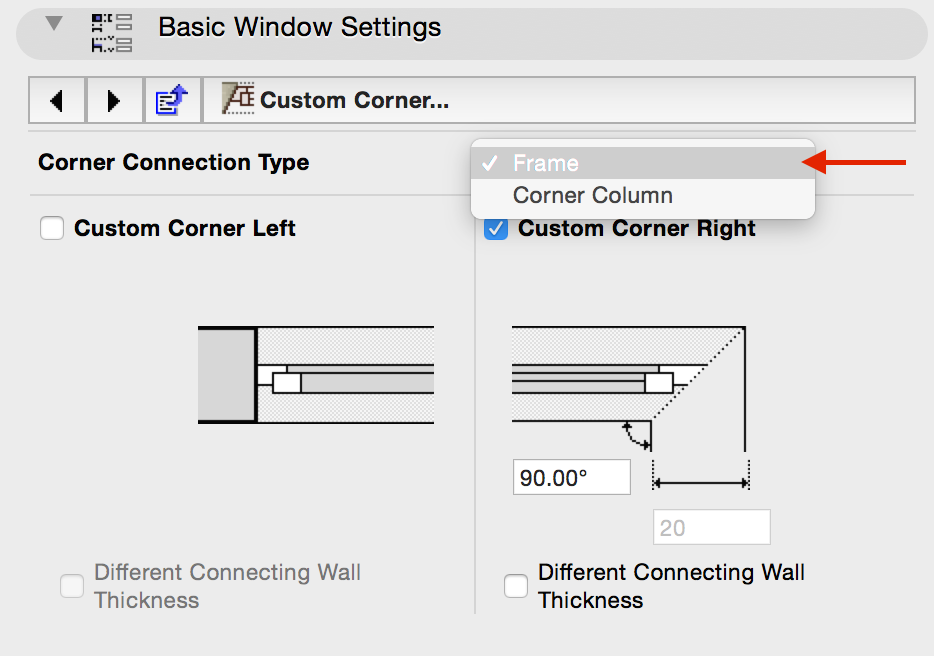Enable the Custom Corner Left checkbox
The width and height of the screenshot is (934, 656).
[52, 229]
